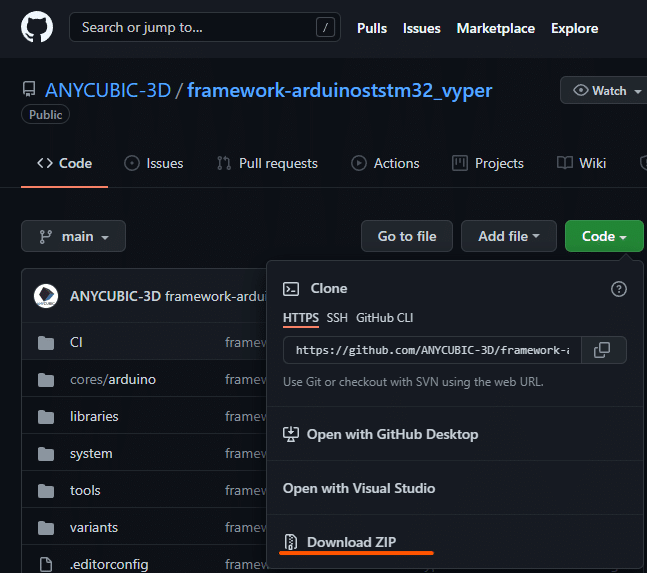The width and height of the screenshot is (647, 573).
Task: Click the clone URL text field
Action: 432,350
